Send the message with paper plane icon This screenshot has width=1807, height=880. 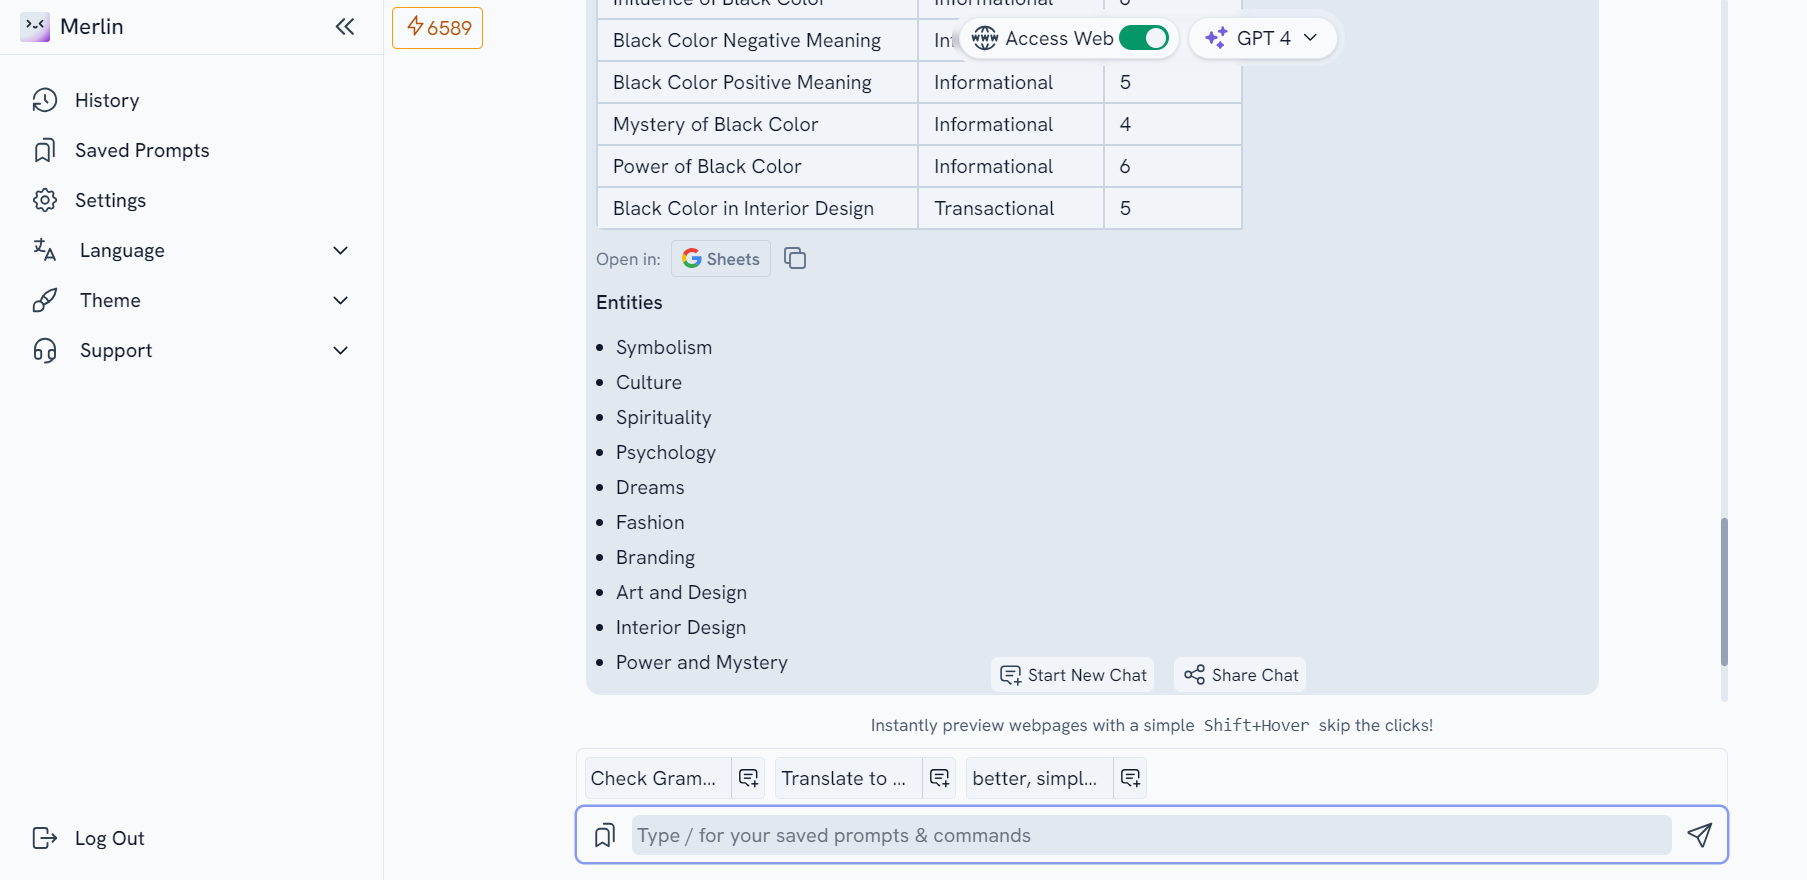point(1699,835)
